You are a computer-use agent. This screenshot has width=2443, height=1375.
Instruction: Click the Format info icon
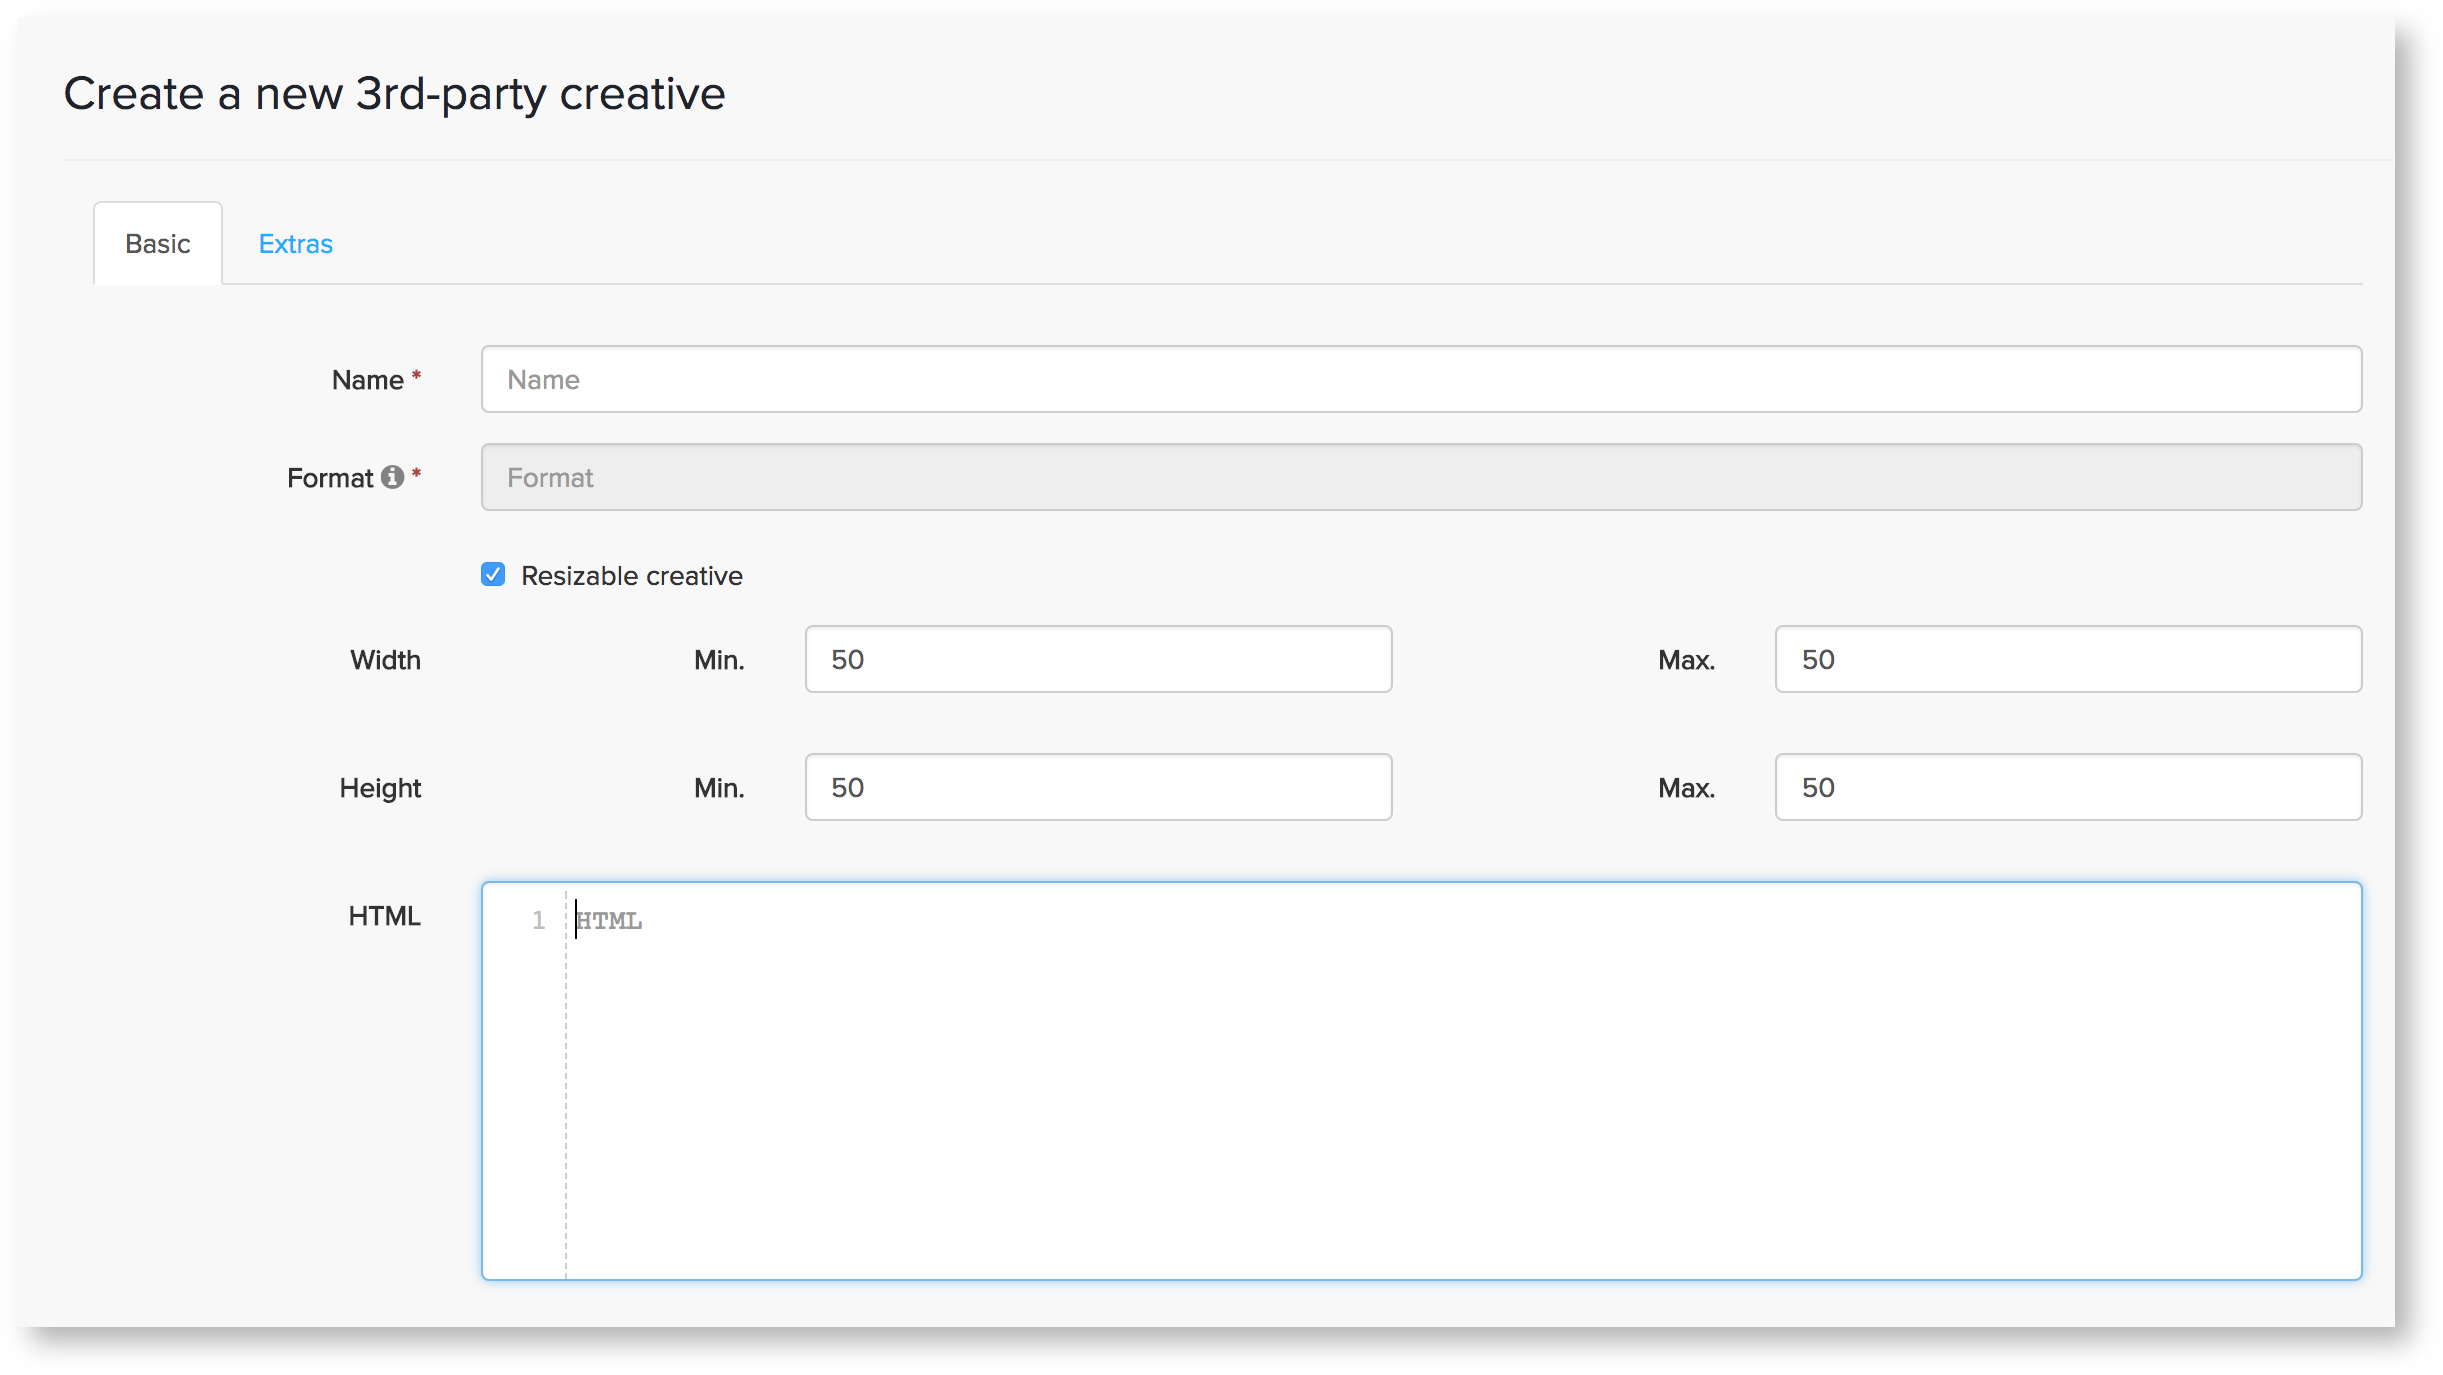(392, 477)
